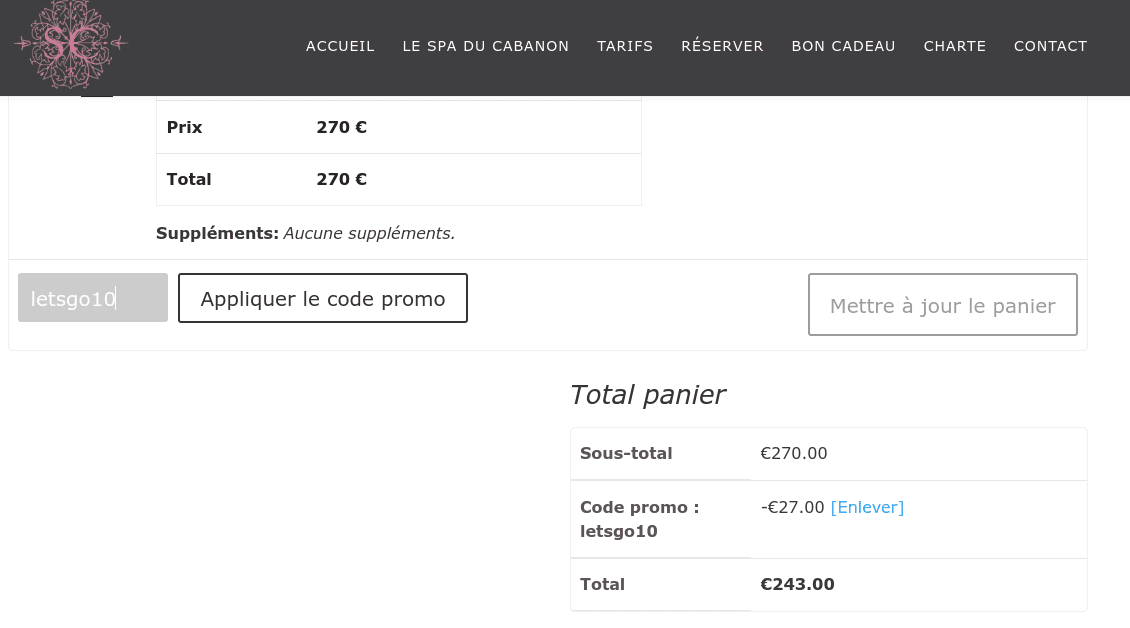The height and width of the screenshot is (628, 1130).
Task: Click the final total €243.00 value
Action: (x=797, y=585)
